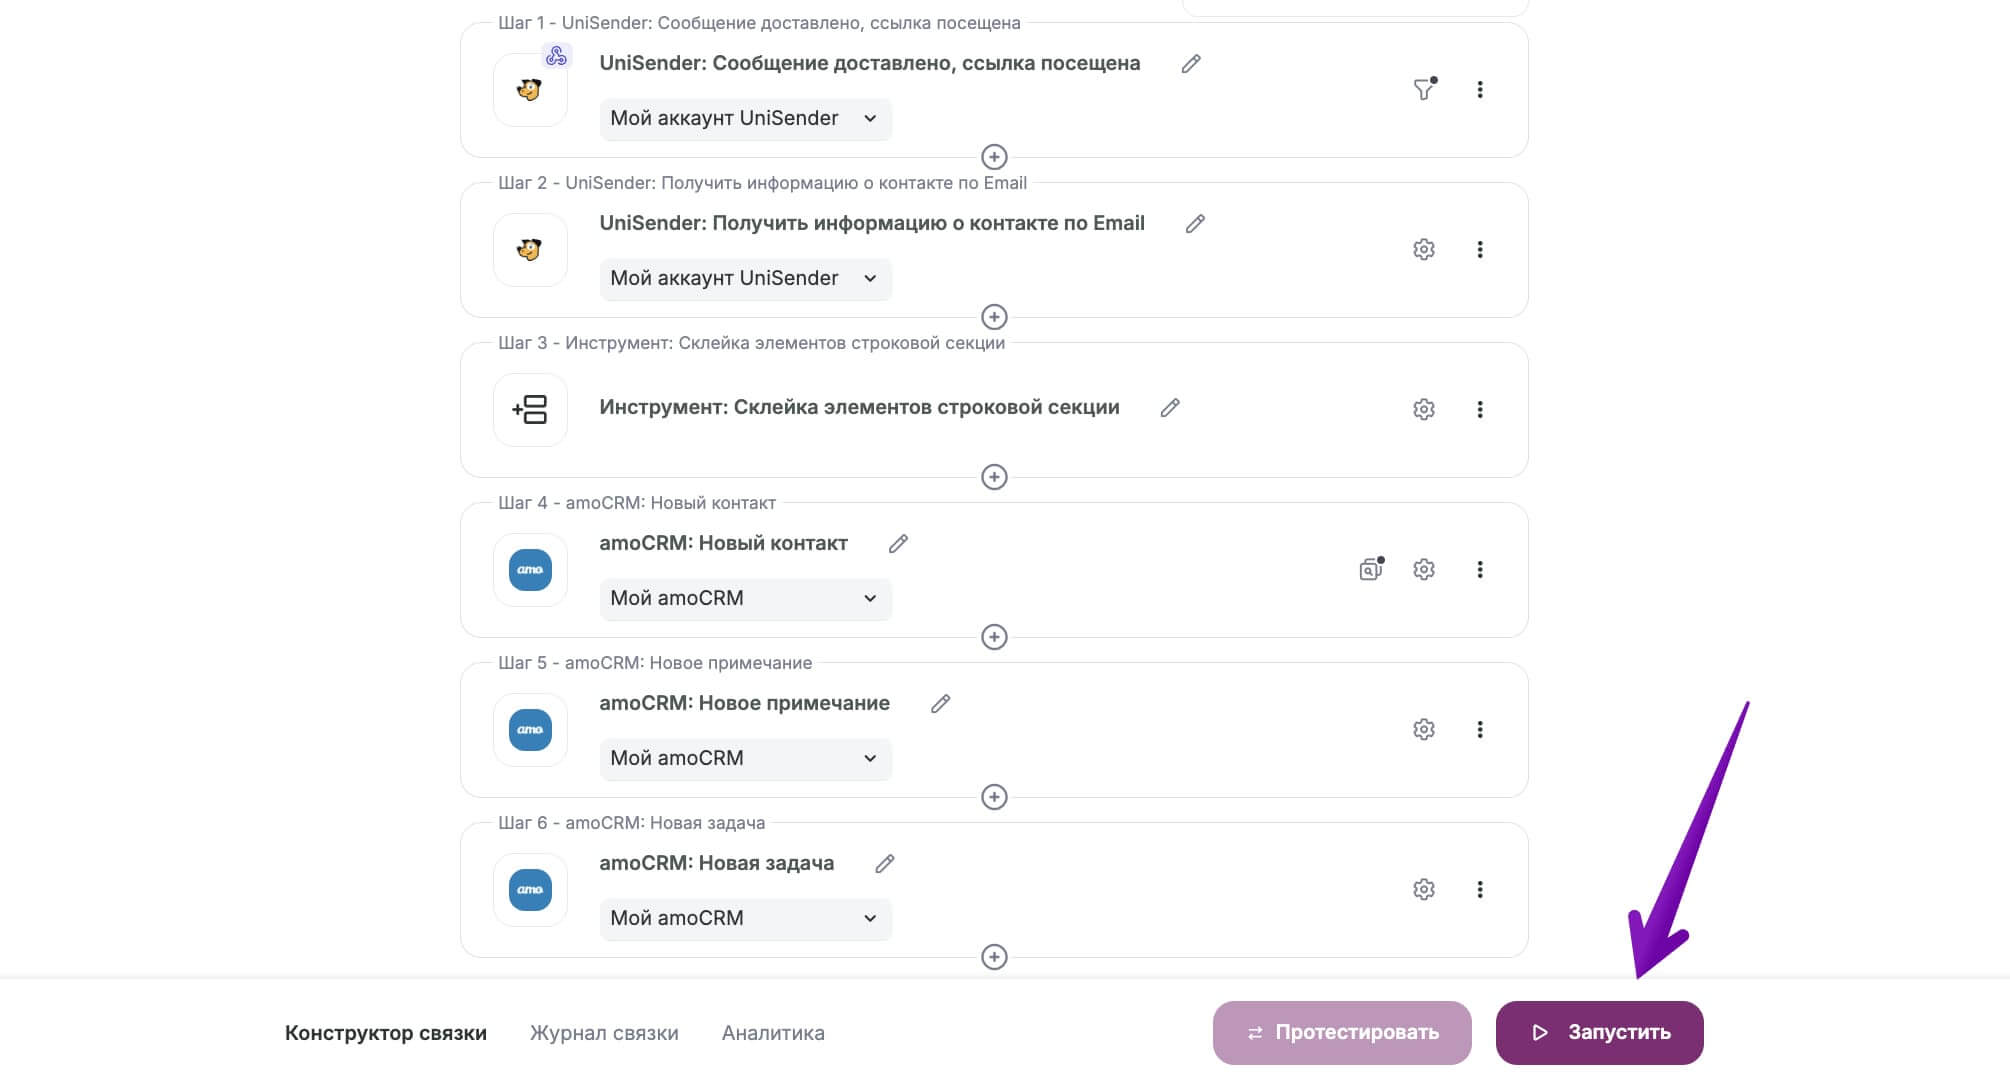Open three-dot menu of step 3
Screen dimensions: 2010x1076
(1480, 409)
